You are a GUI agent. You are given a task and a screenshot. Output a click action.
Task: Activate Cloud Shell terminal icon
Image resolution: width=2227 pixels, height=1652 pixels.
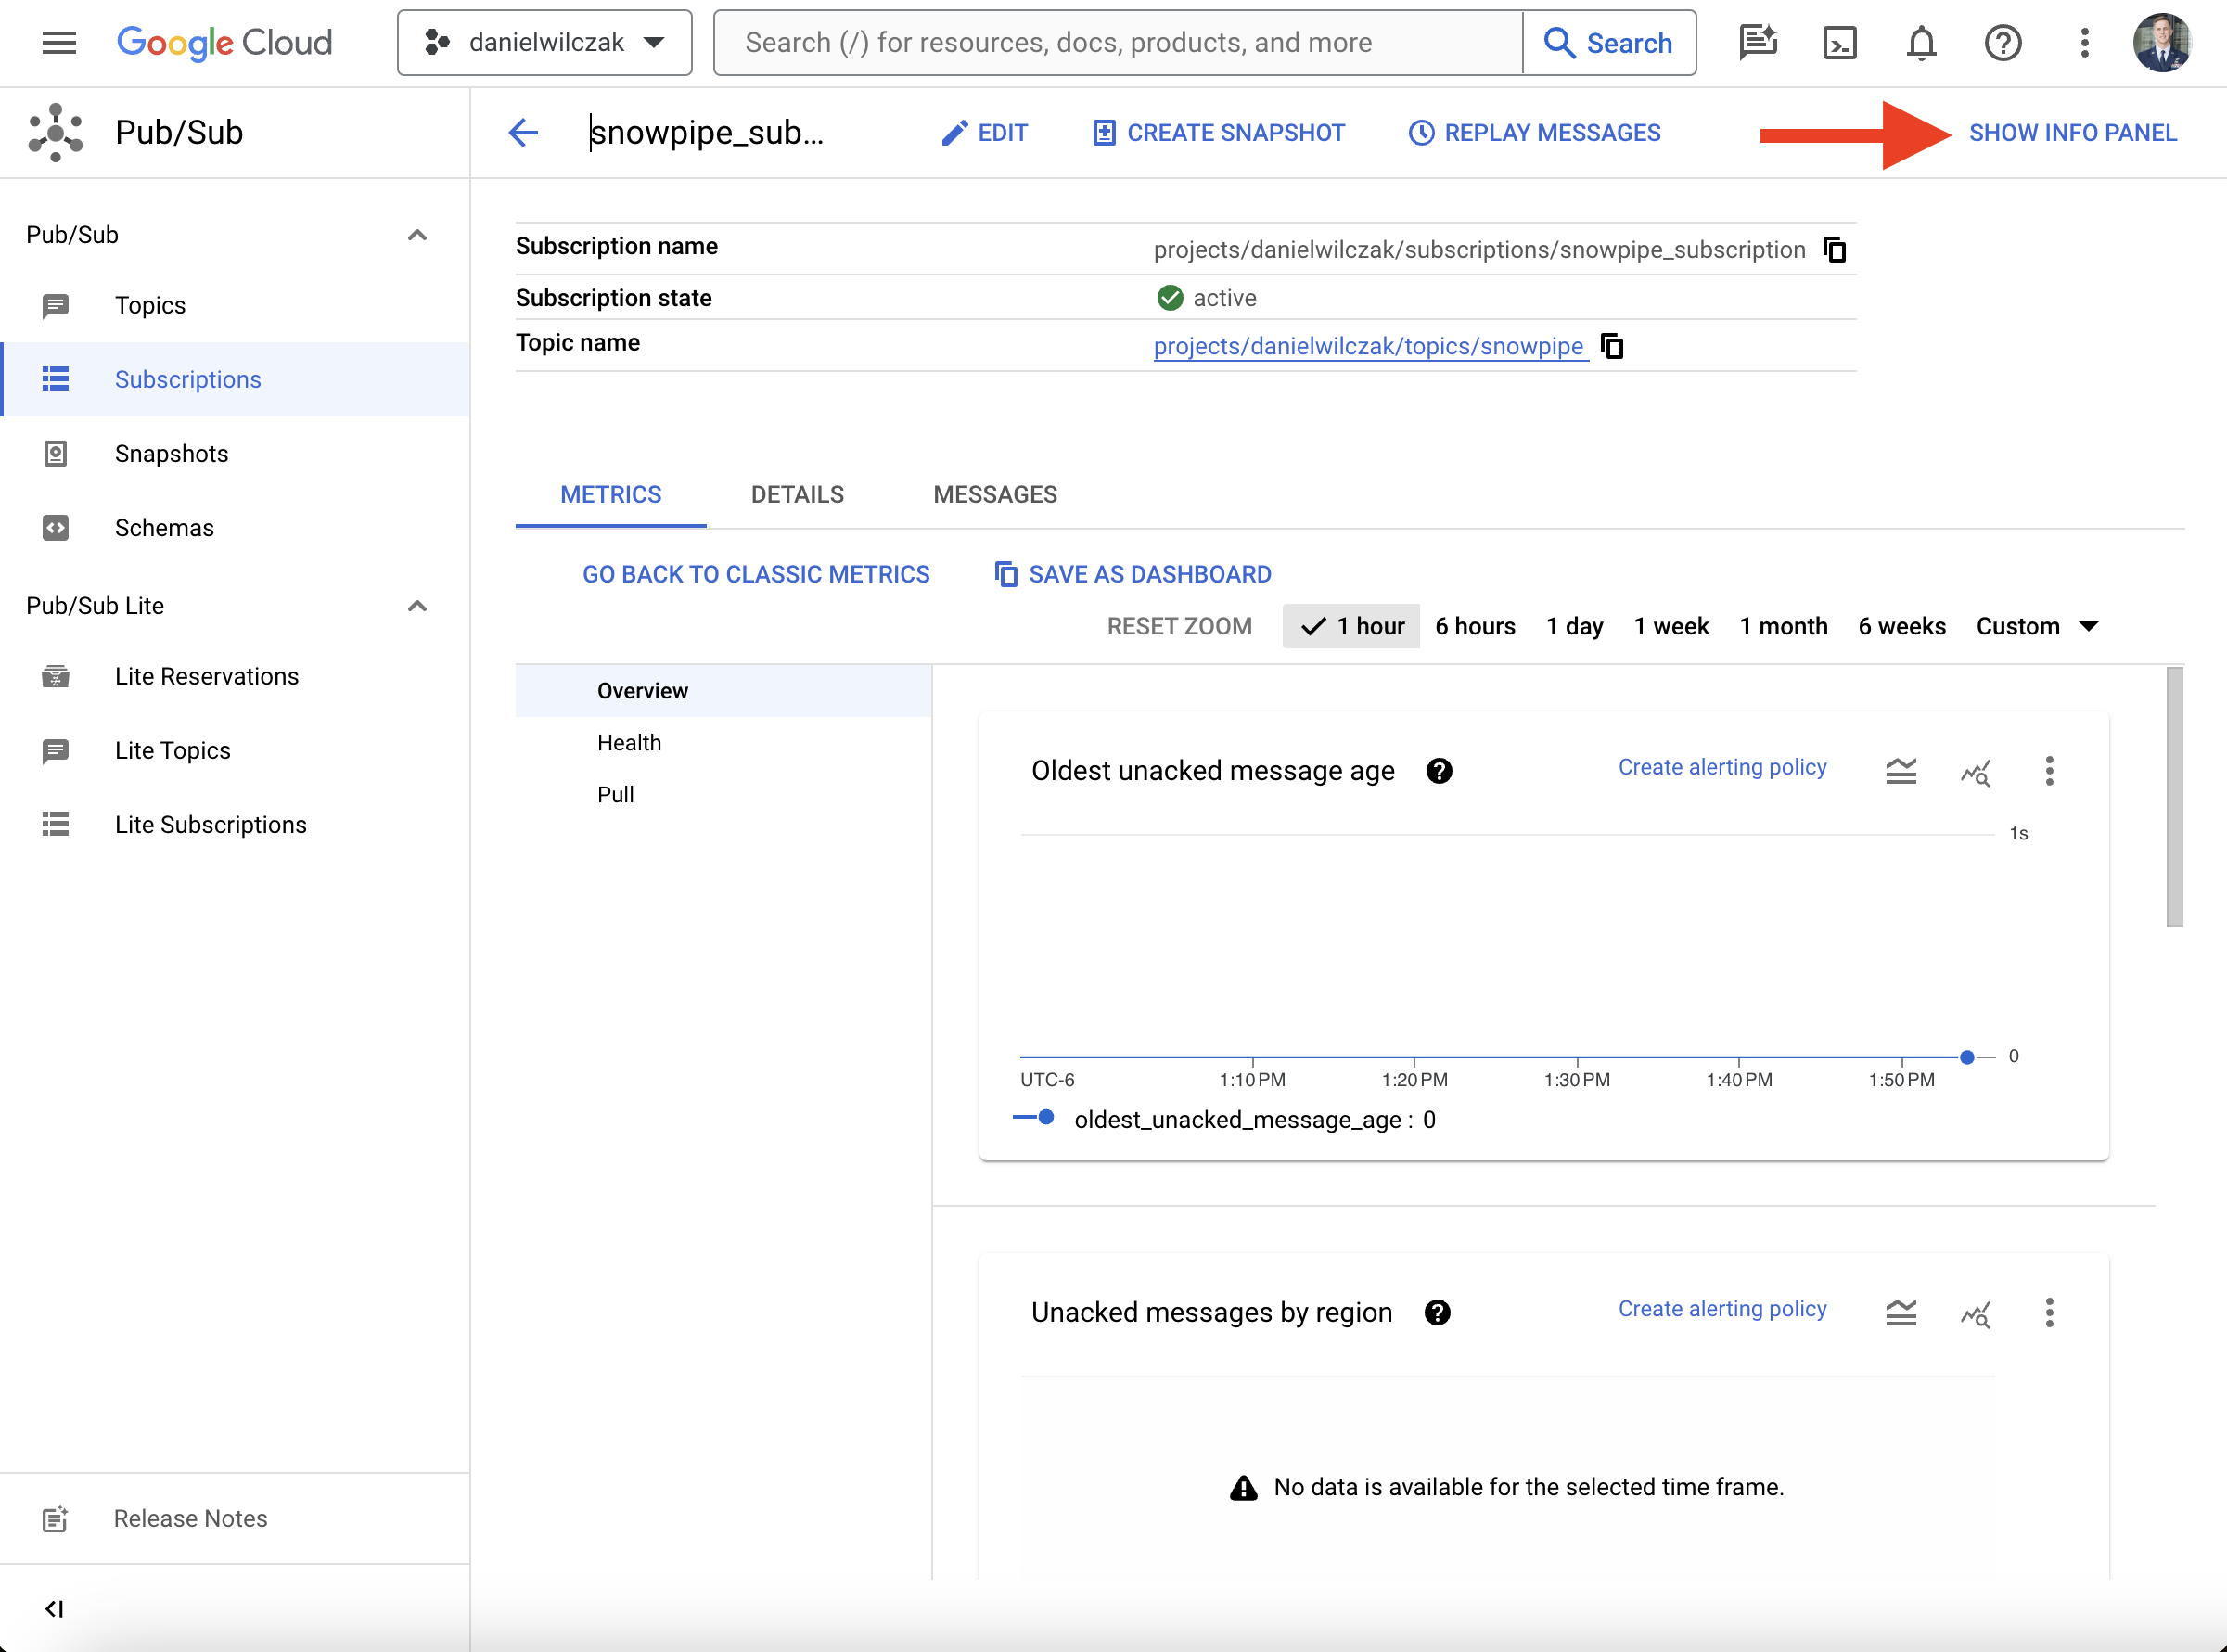(1839, 42)
